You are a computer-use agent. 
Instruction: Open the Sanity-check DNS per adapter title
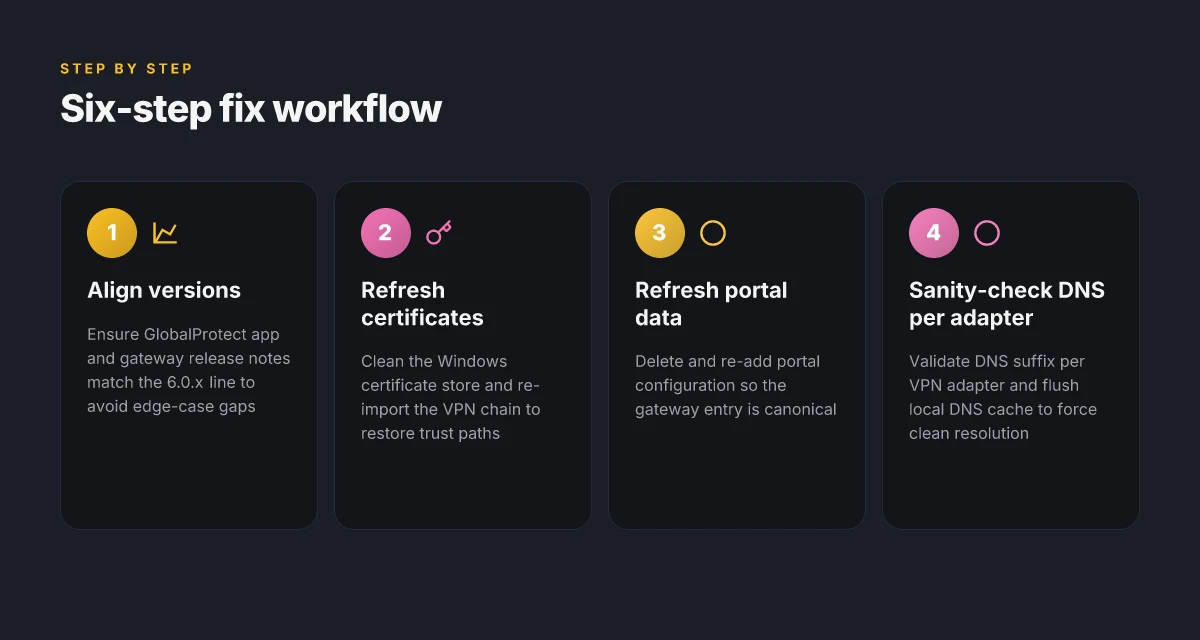(1007, 304)
